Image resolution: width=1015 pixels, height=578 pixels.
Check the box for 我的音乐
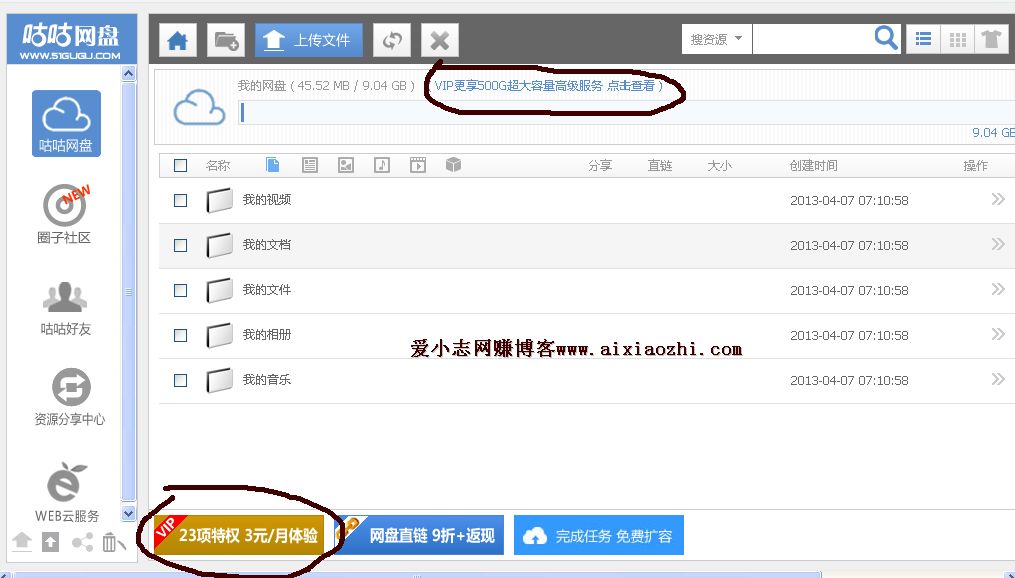click(181, 381)
